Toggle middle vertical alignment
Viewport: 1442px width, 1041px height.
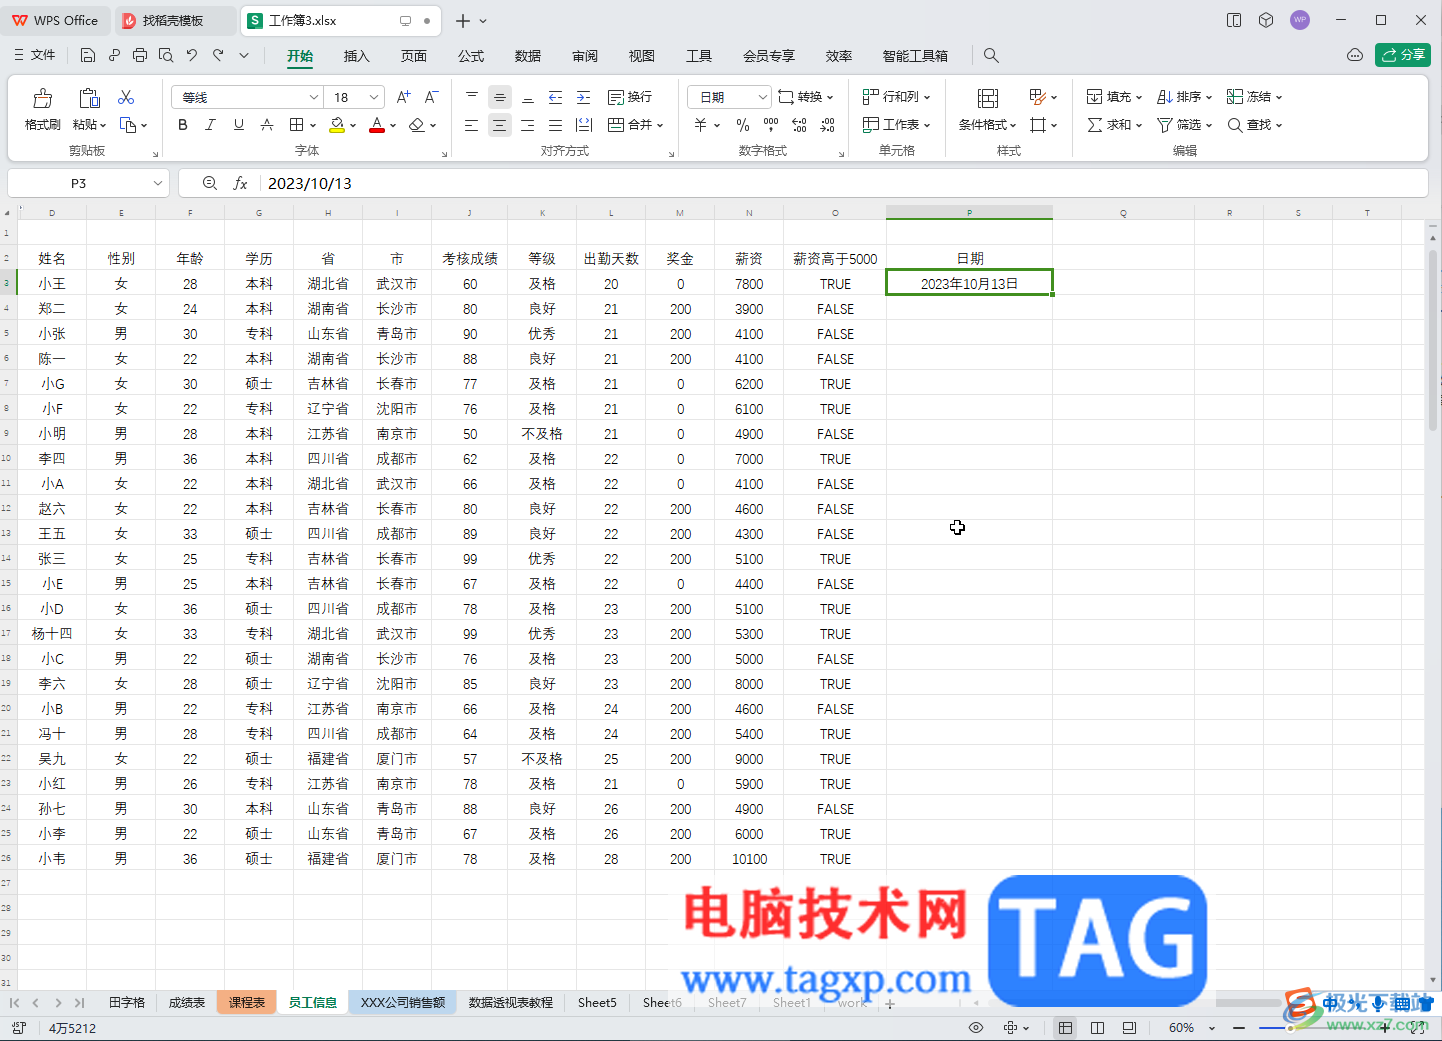[500, 97]
